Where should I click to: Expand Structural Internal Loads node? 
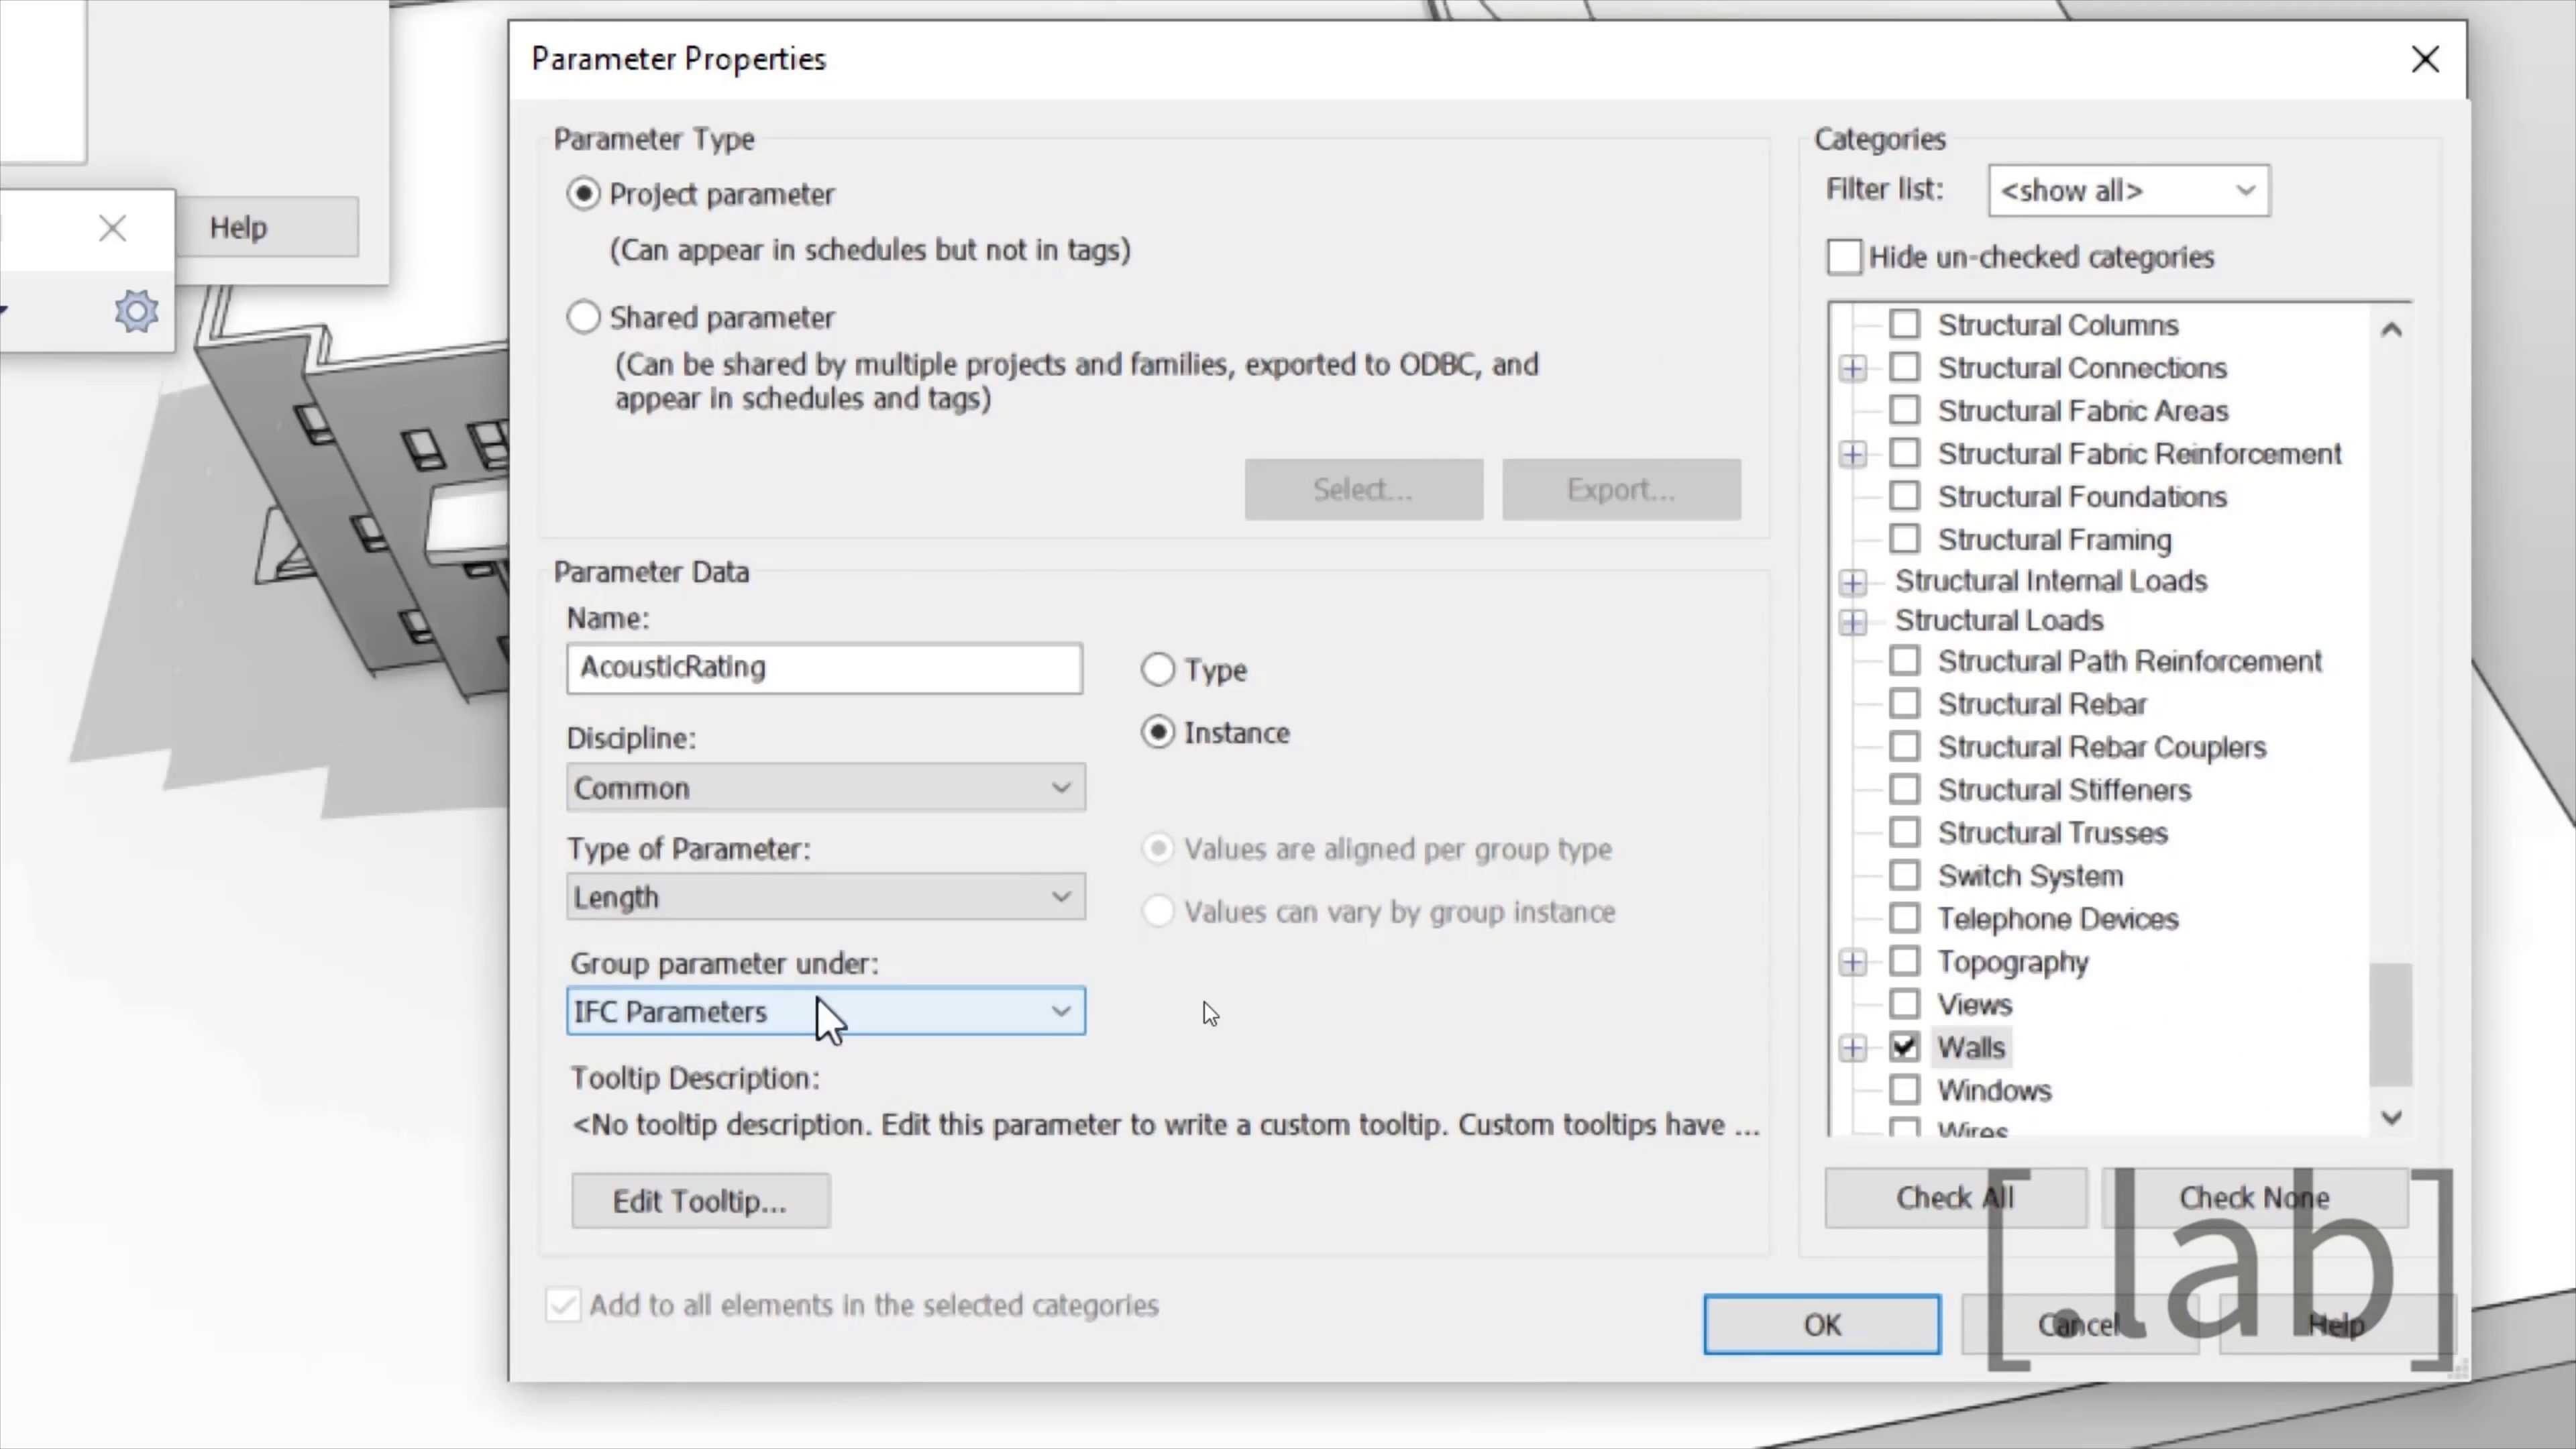(1852, 582)
